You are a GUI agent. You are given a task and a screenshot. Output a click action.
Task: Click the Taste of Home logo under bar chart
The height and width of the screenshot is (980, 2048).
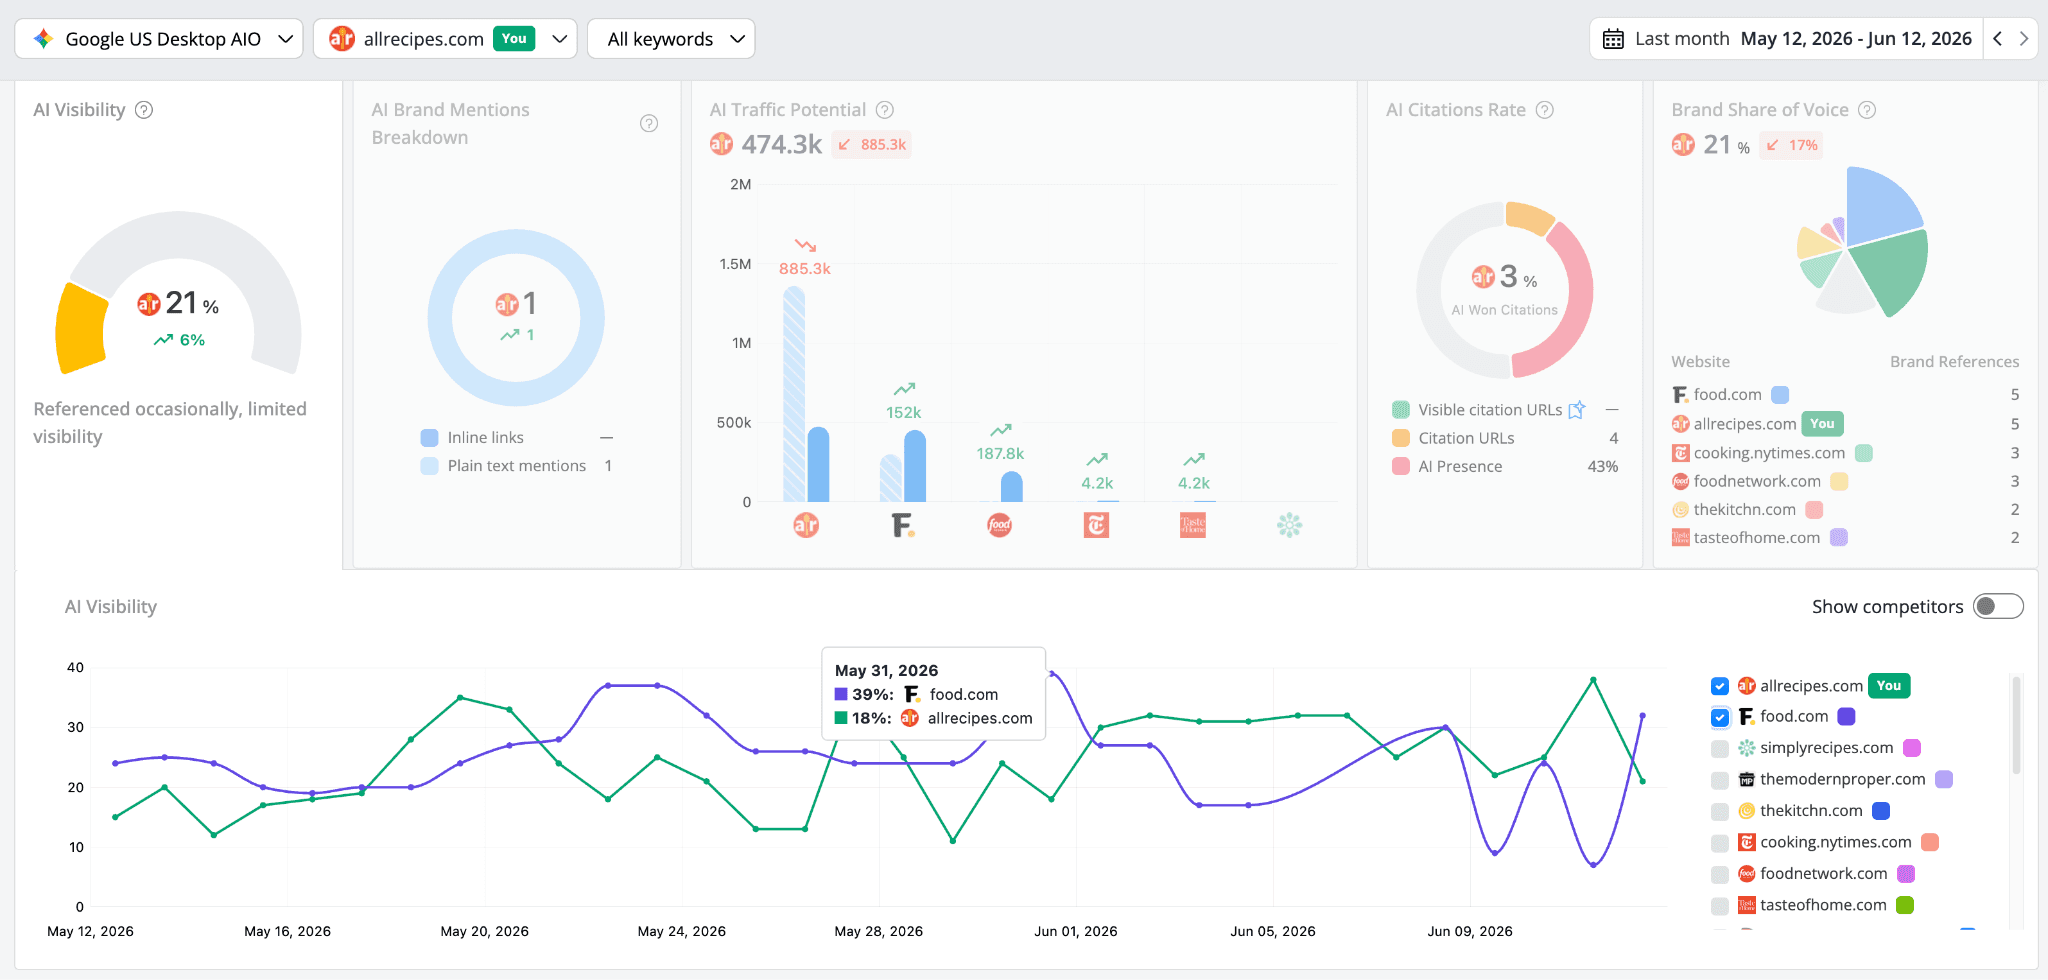[1193, 525]
